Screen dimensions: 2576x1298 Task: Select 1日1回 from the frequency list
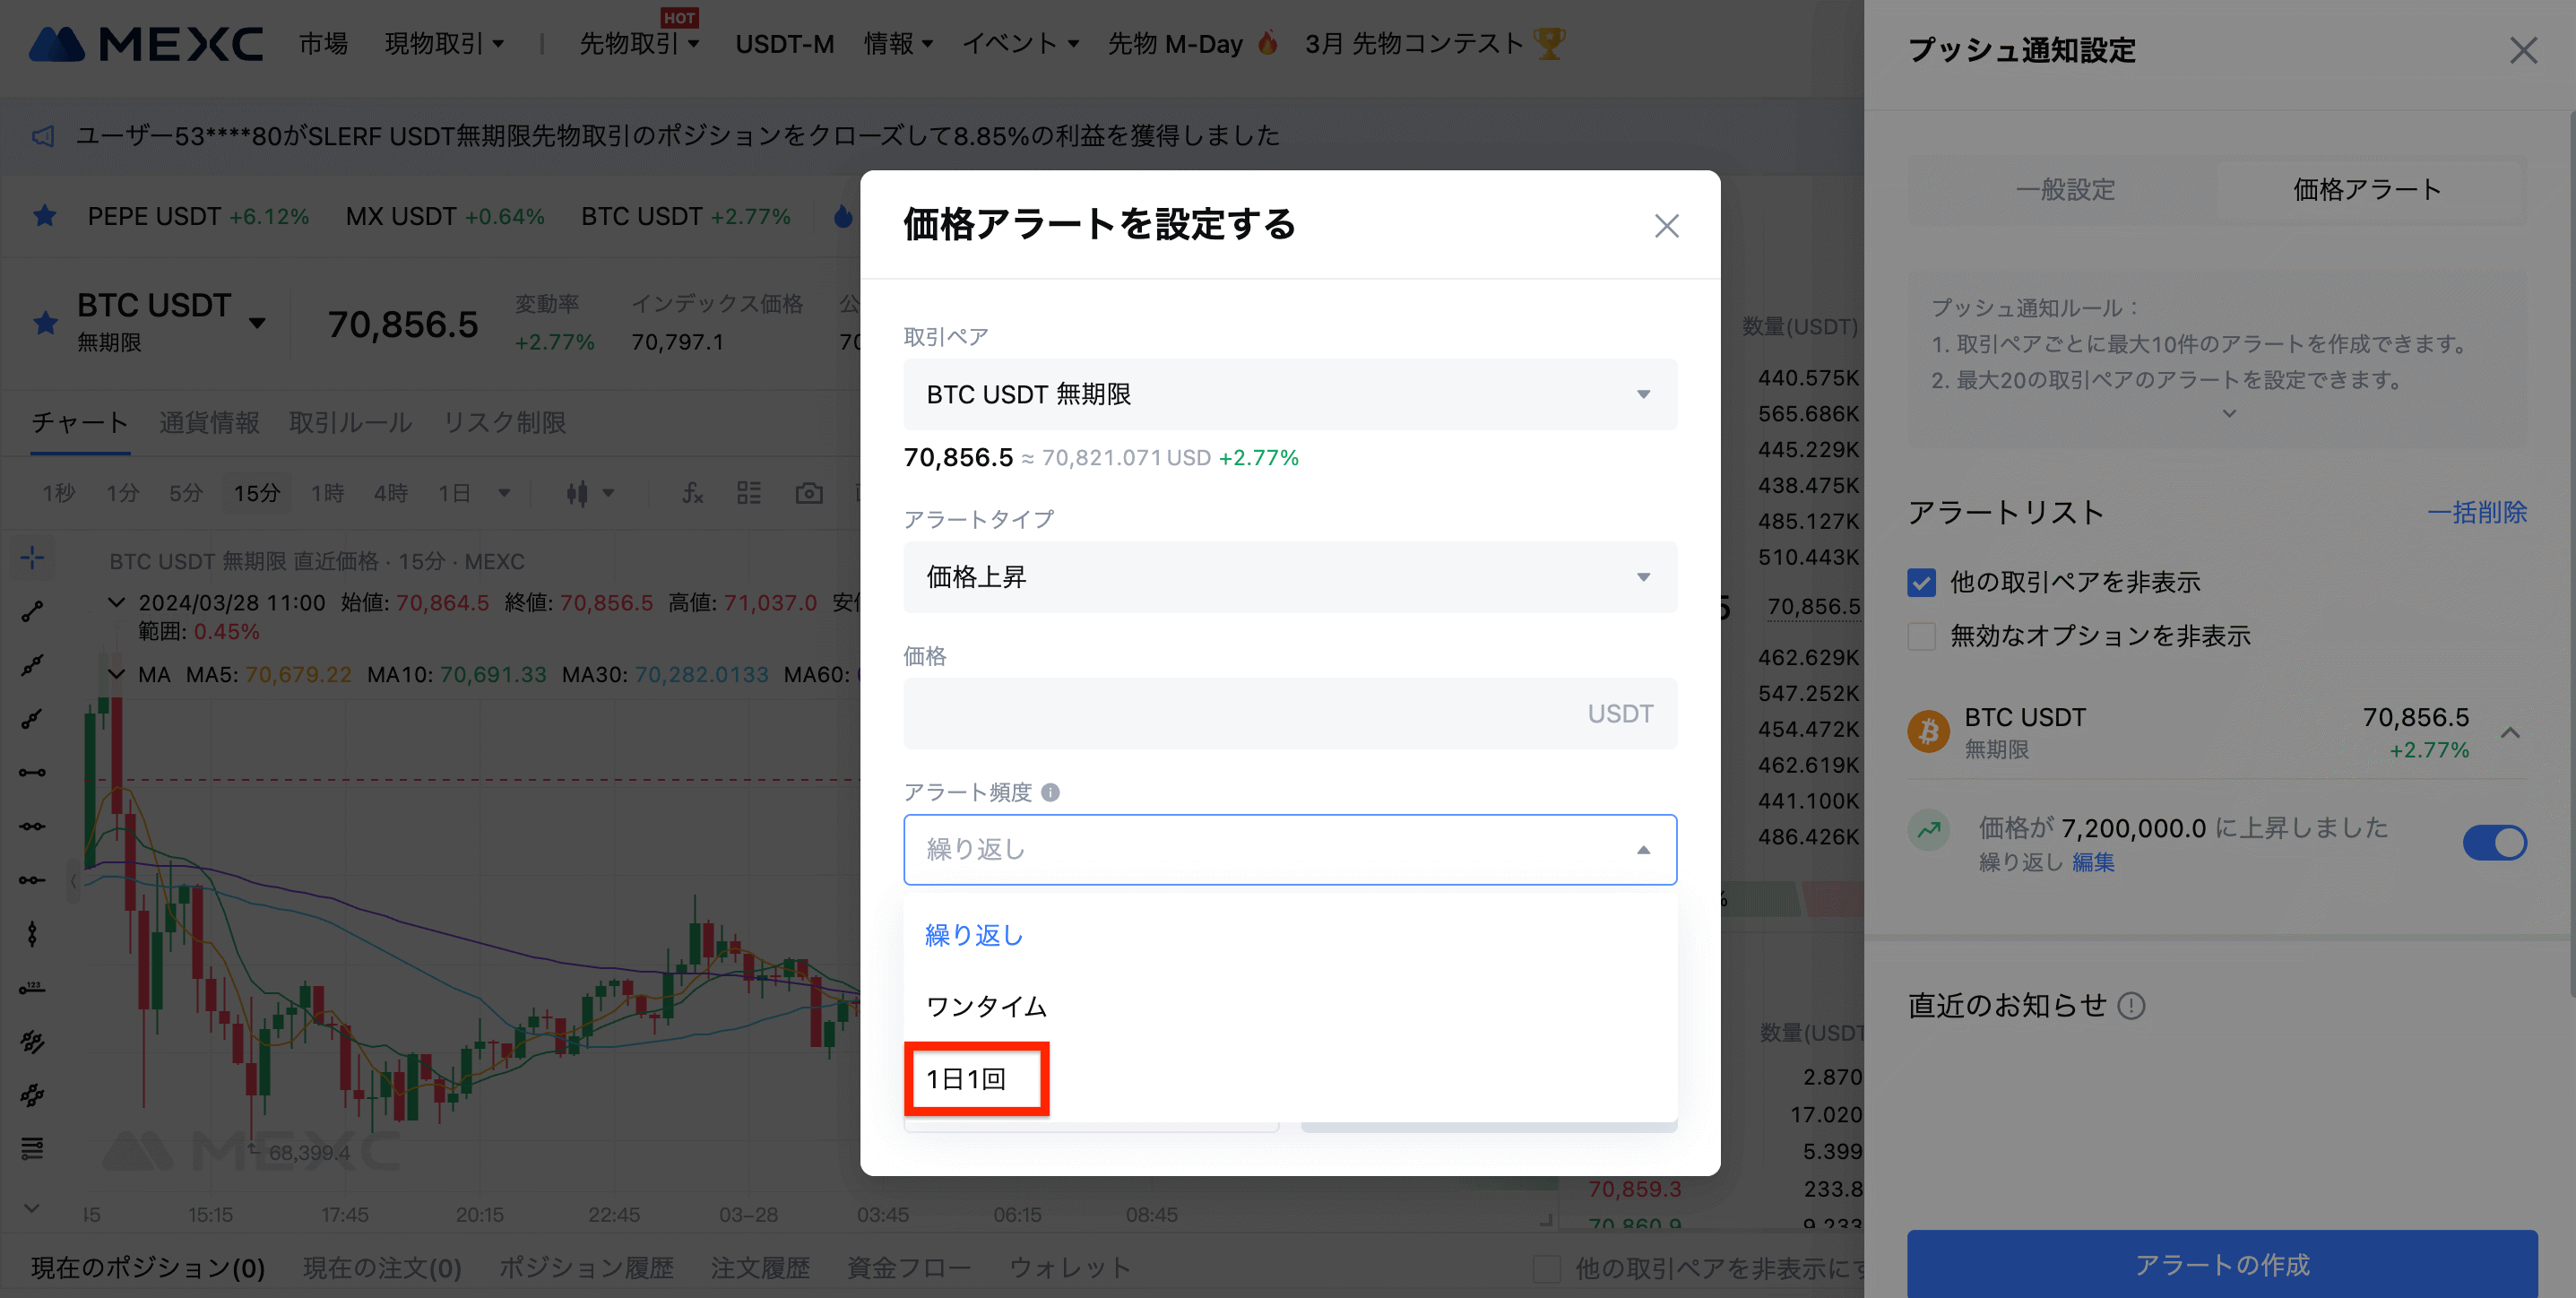[x=966, y=1078]
